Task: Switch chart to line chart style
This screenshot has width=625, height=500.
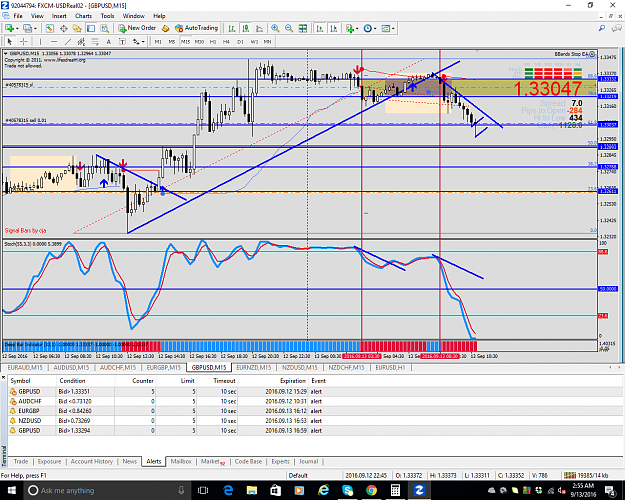Action: click(259, 28)
